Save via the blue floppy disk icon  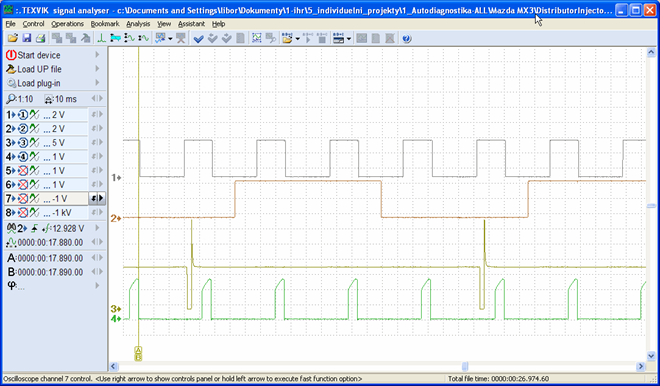coord(27,38)
